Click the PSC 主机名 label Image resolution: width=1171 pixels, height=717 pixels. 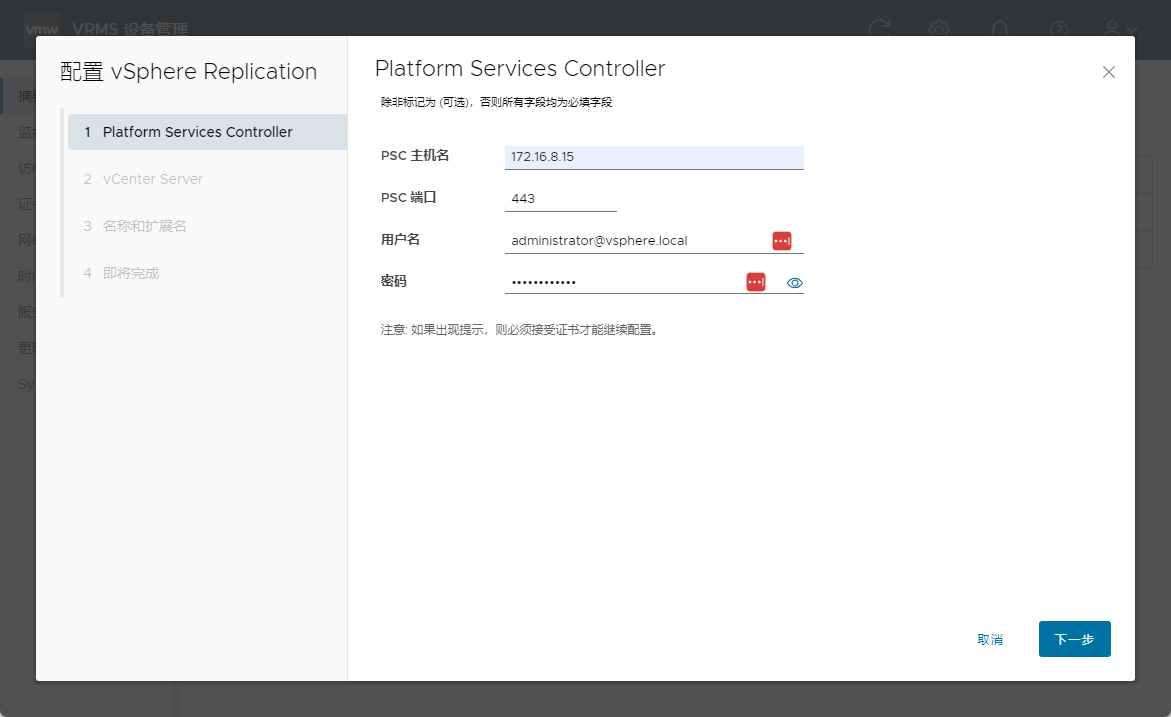click(x=414, y=155)
